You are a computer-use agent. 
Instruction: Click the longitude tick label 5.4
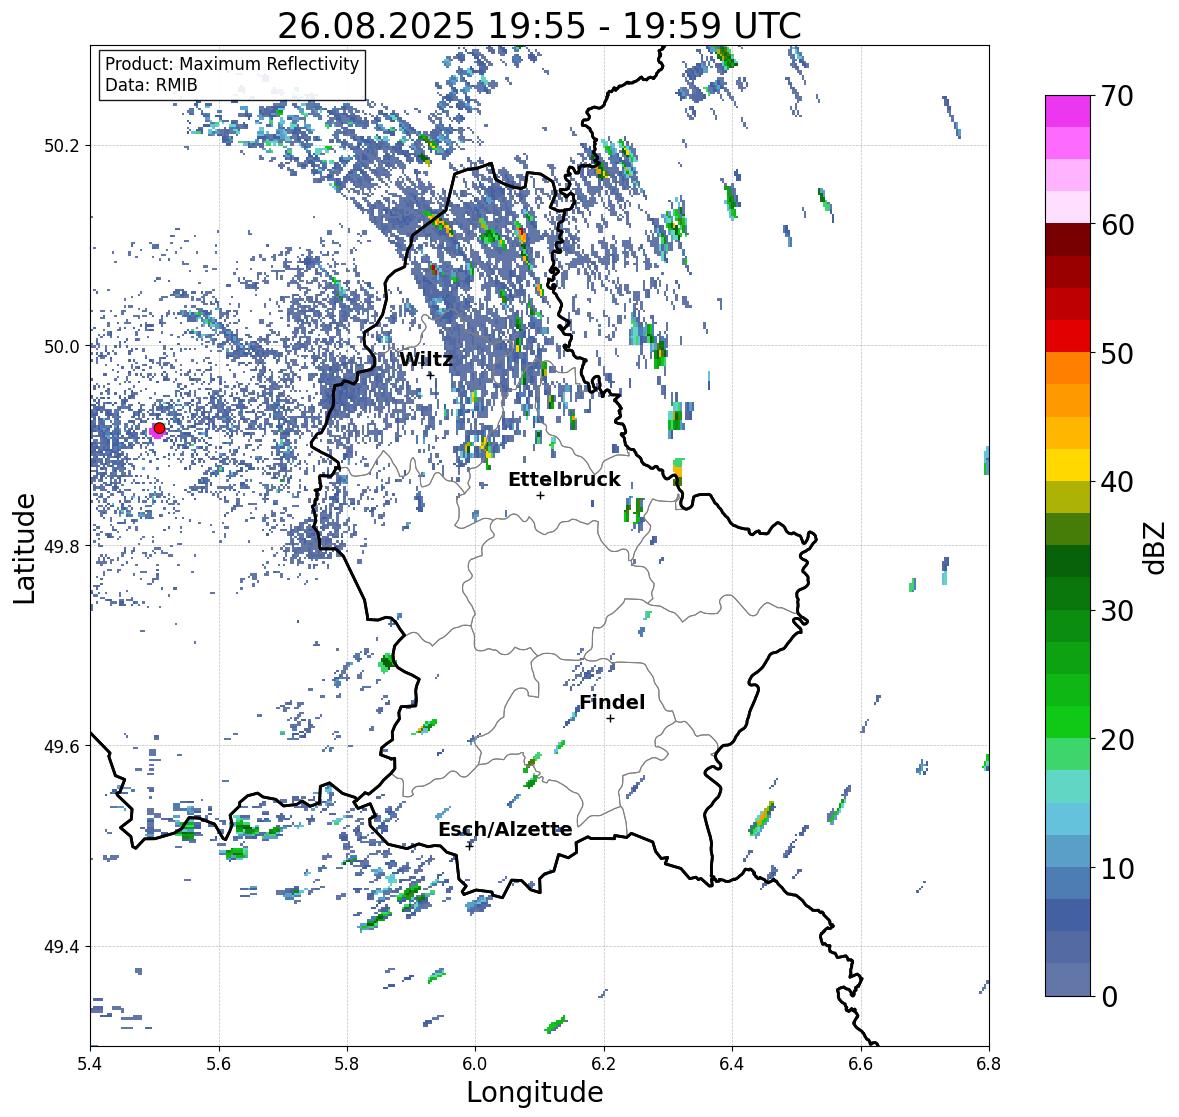click(x=90, y=1063)
